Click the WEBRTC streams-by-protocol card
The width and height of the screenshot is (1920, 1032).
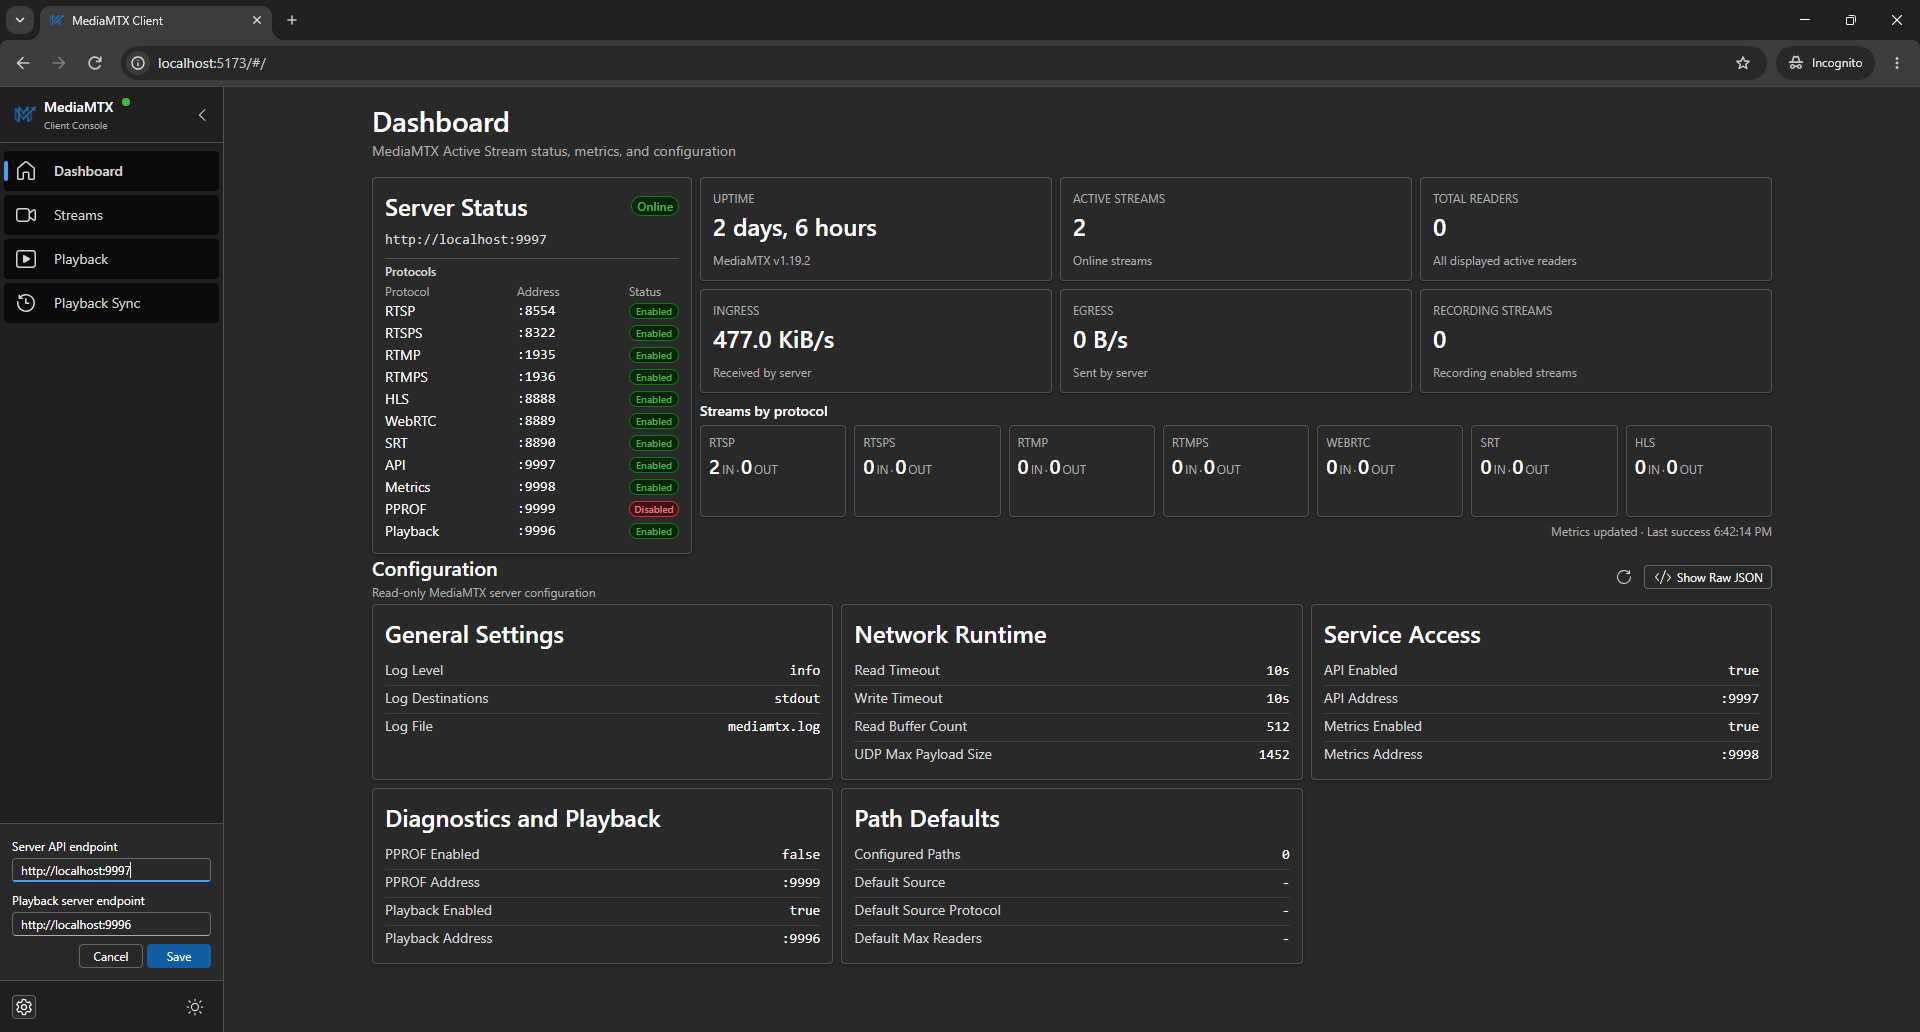pos(1390,471)
